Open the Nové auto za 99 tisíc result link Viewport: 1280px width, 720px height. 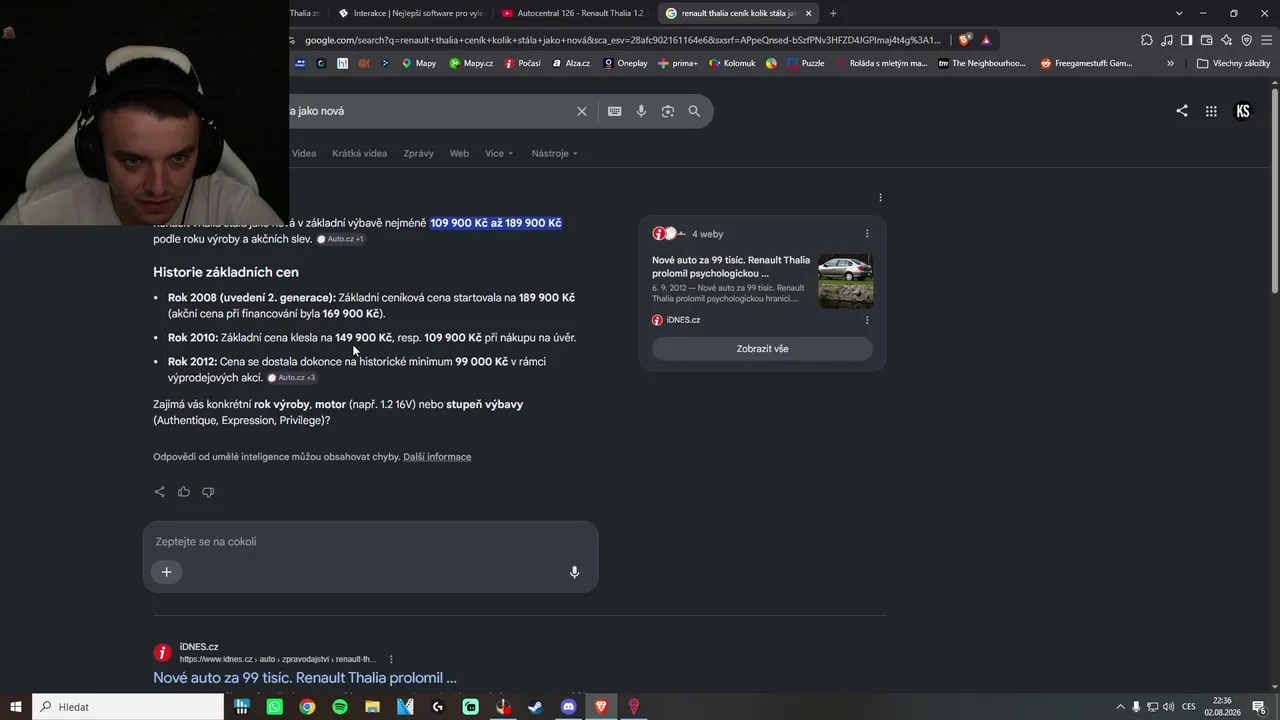point(305,678)
